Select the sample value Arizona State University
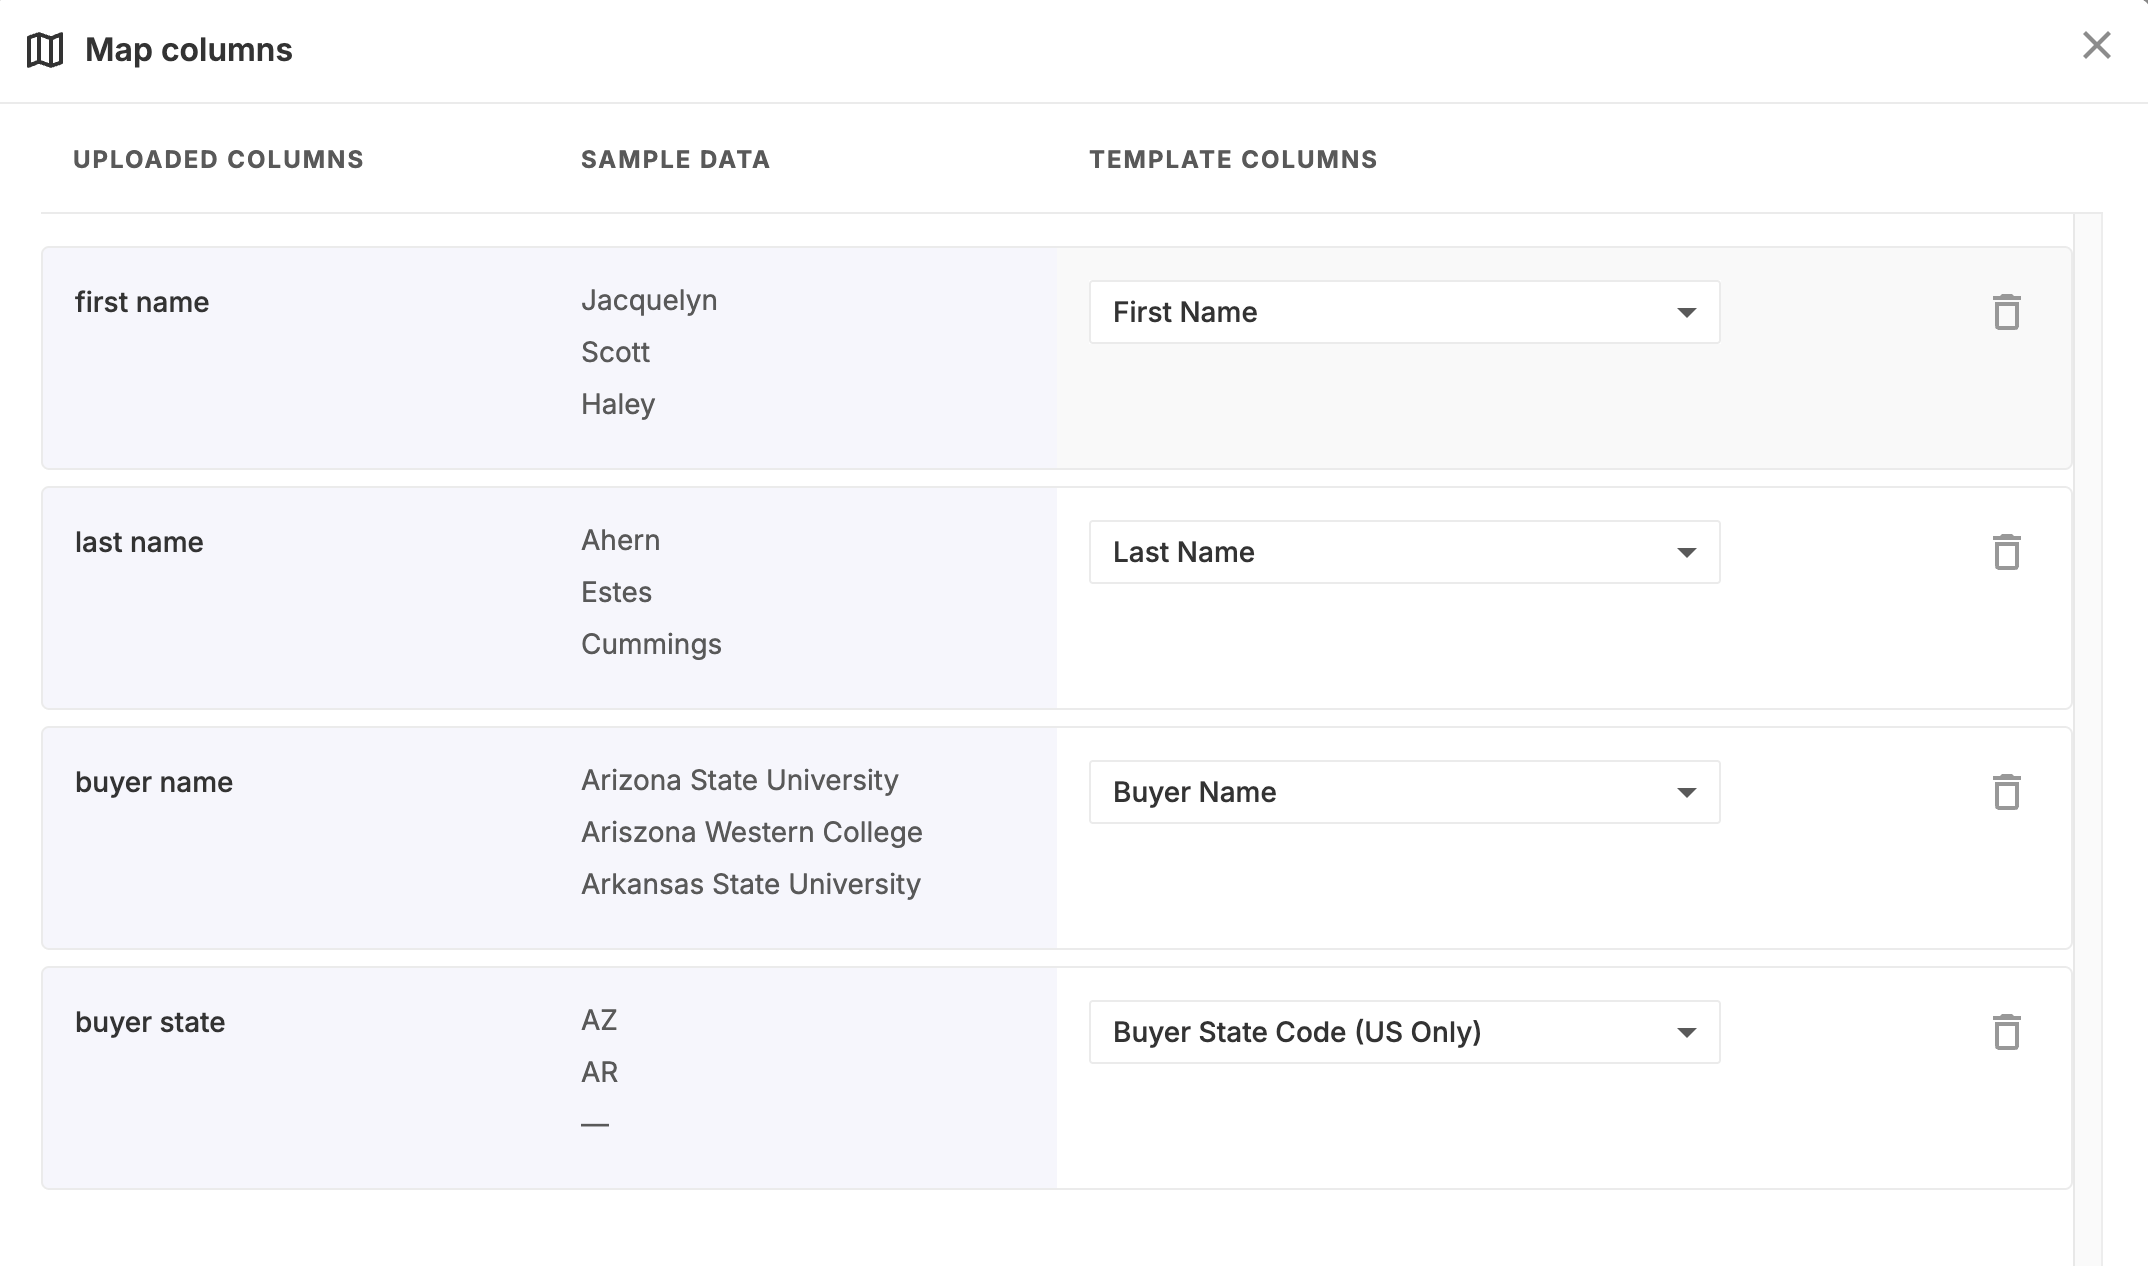2148x1266 pixels. (739, 780)
